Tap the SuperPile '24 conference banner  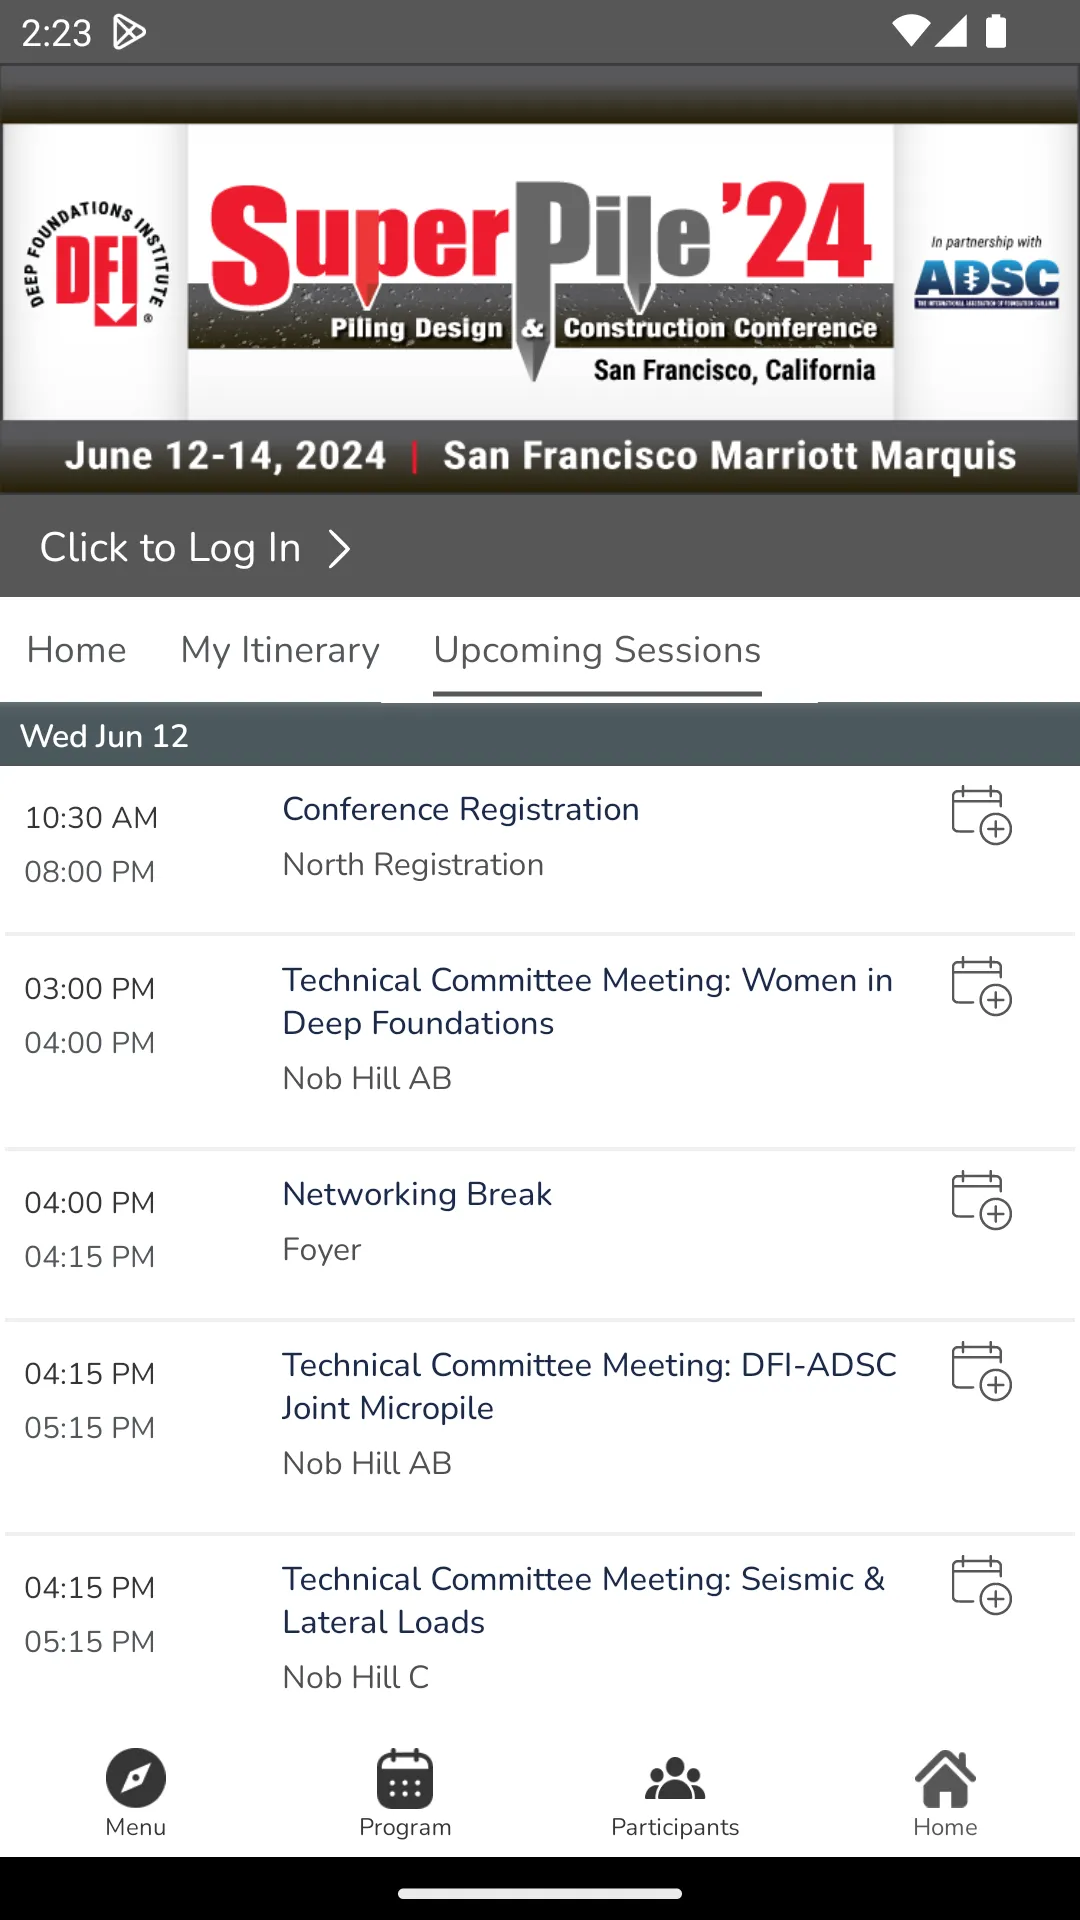click(540, 280)
